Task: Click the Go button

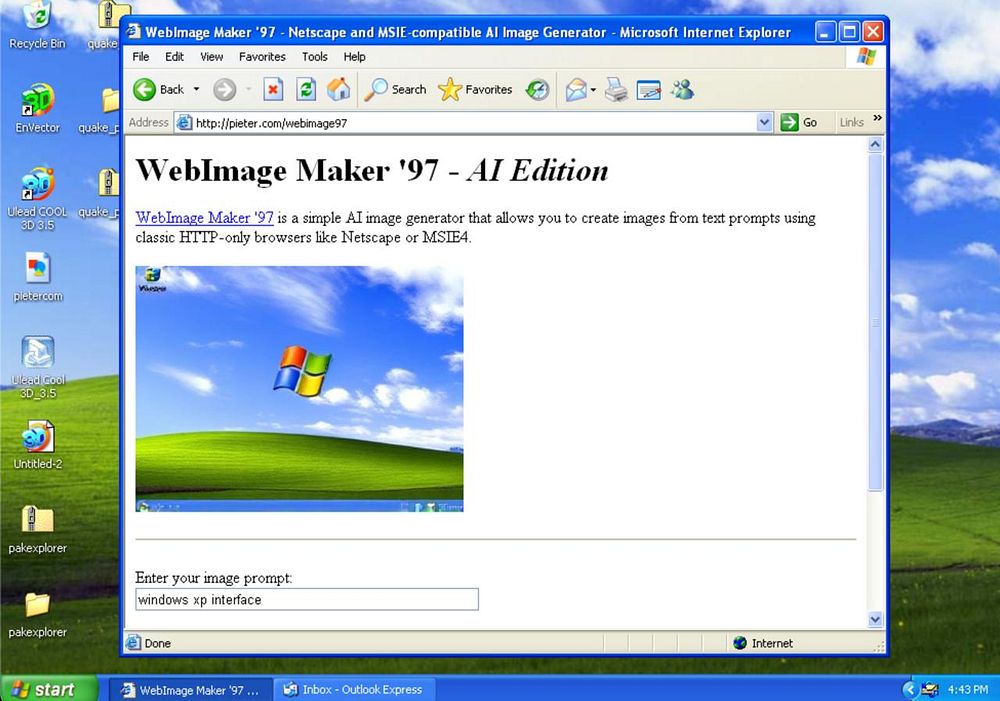Action: (798, 122)
